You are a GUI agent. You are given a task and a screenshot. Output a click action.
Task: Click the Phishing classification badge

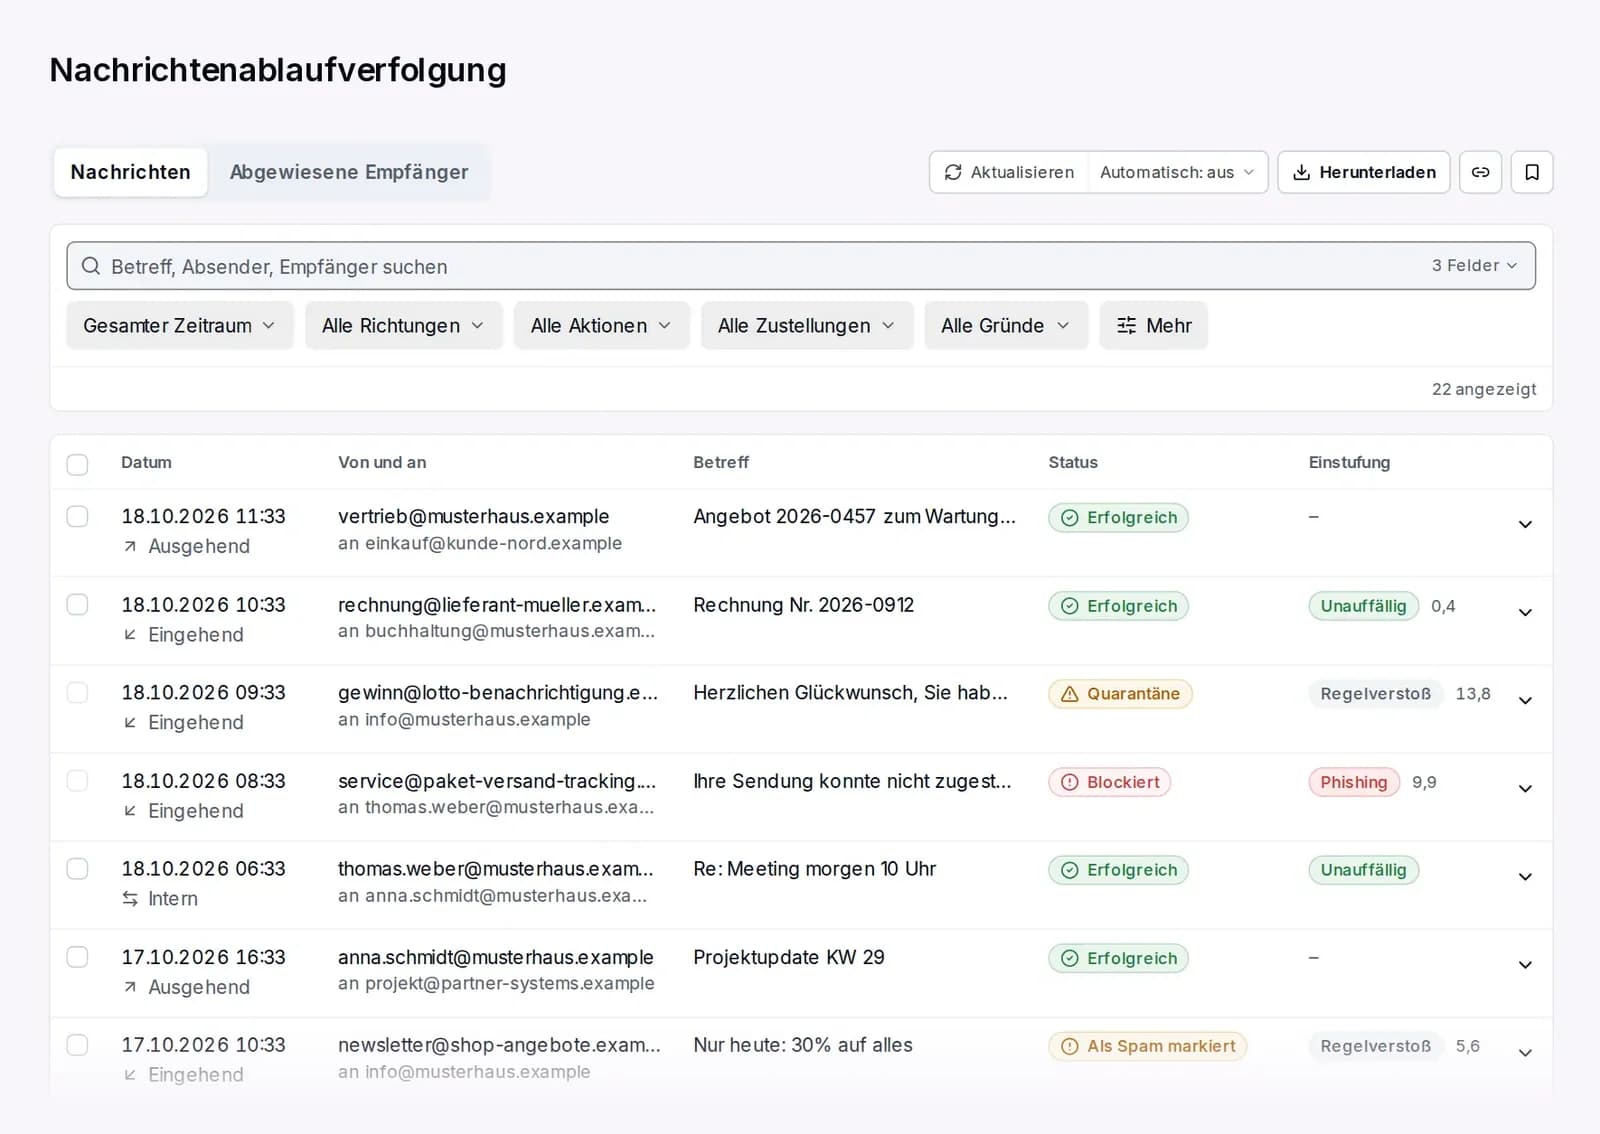coord(1353,782)
